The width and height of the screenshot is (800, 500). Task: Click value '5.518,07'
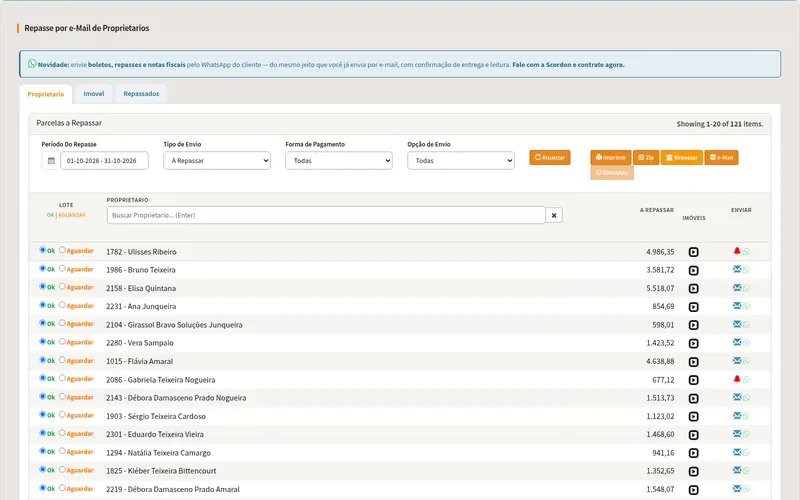660,288
